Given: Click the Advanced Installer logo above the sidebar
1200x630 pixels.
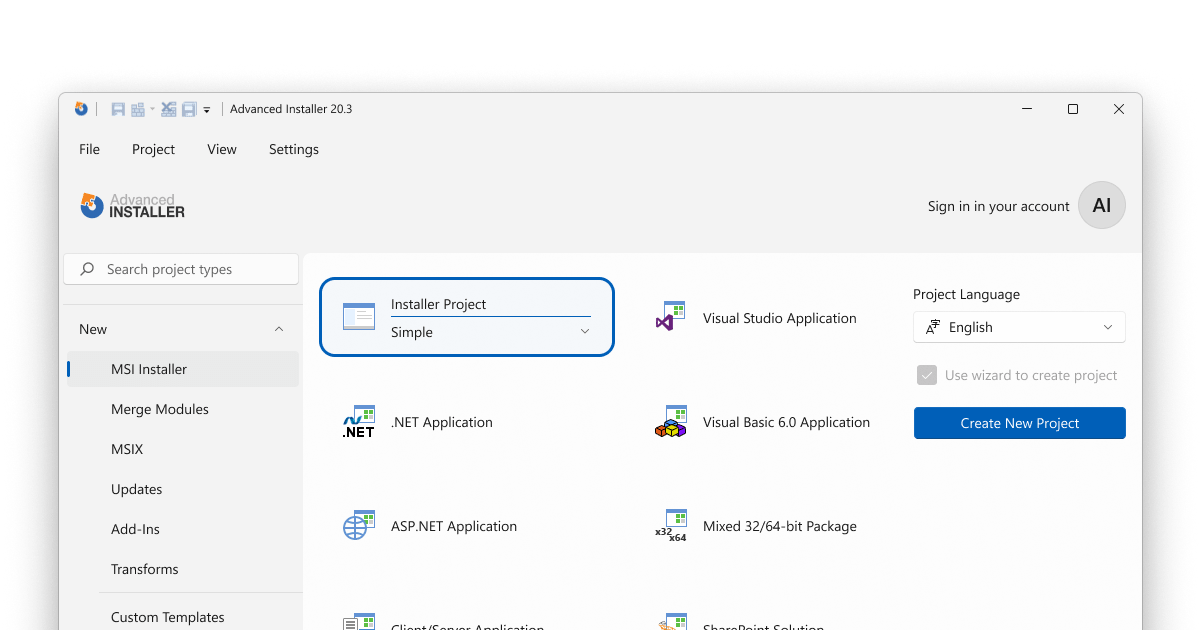Looking at the screenshot, I should (131, 205).
